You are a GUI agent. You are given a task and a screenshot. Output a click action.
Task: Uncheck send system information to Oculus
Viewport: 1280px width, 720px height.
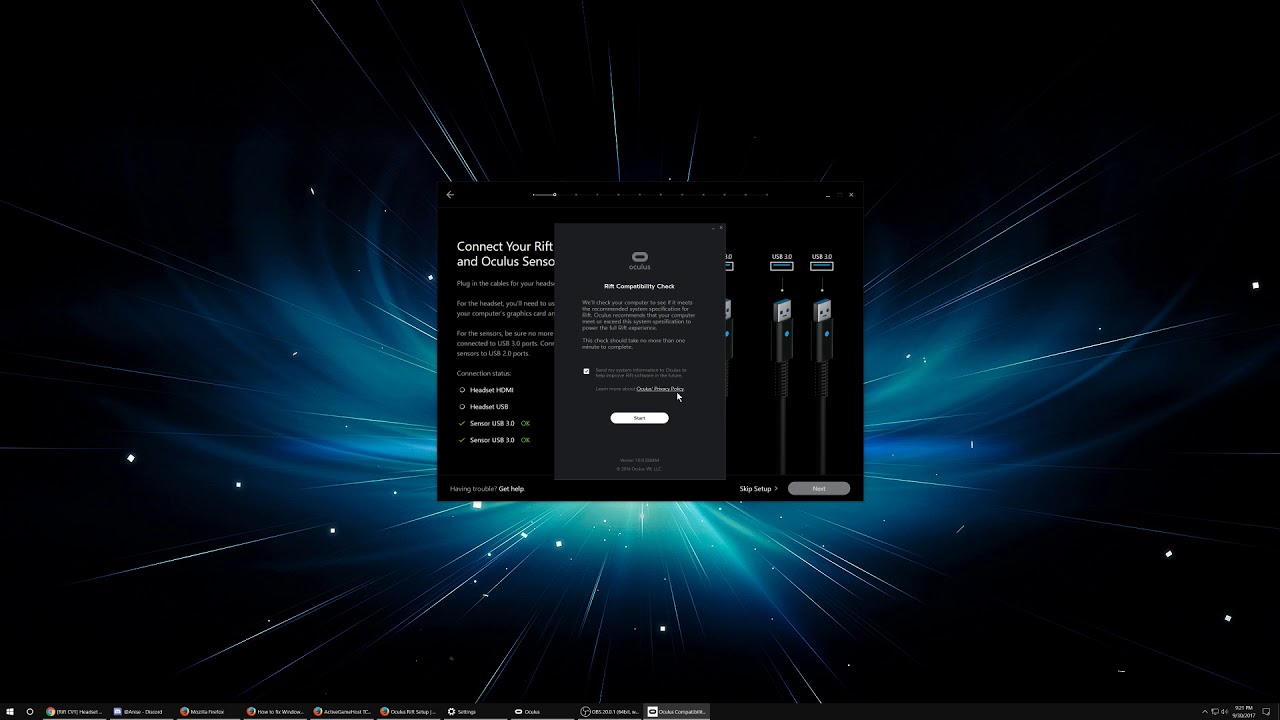coord(586,371)
